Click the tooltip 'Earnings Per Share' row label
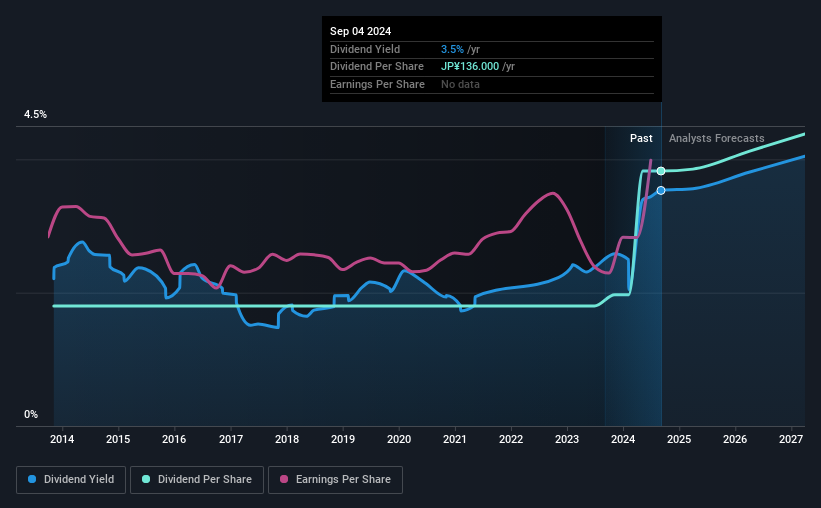Screen dimensions: 821x508 [x=378, y=84]
